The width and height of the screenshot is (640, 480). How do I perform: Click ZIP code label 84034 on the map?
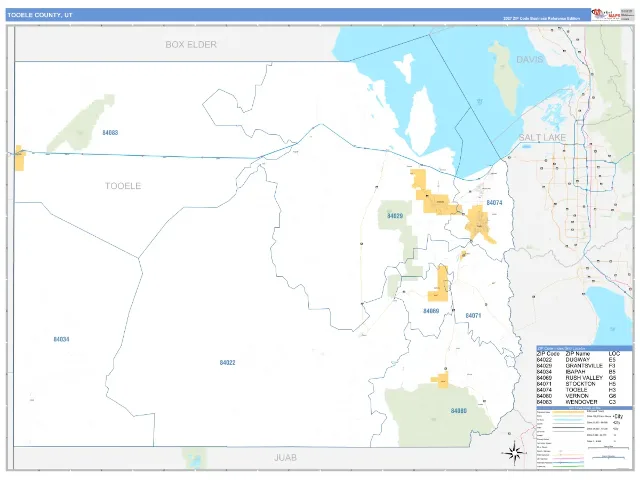coord(61,339)
